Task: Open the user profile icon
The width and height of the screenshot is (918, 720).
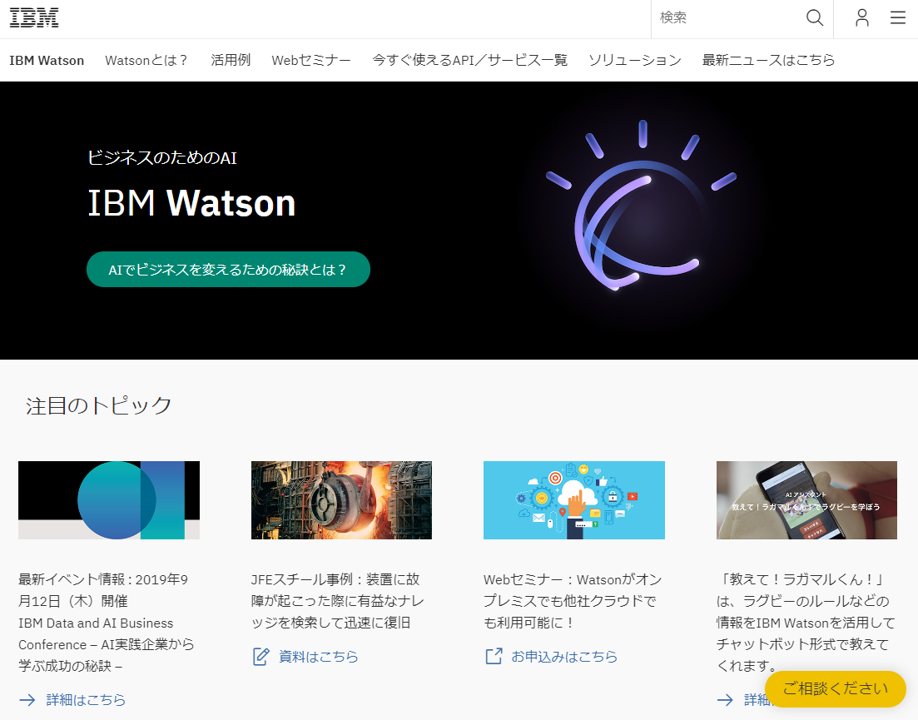Action: (x=862, y=18)
